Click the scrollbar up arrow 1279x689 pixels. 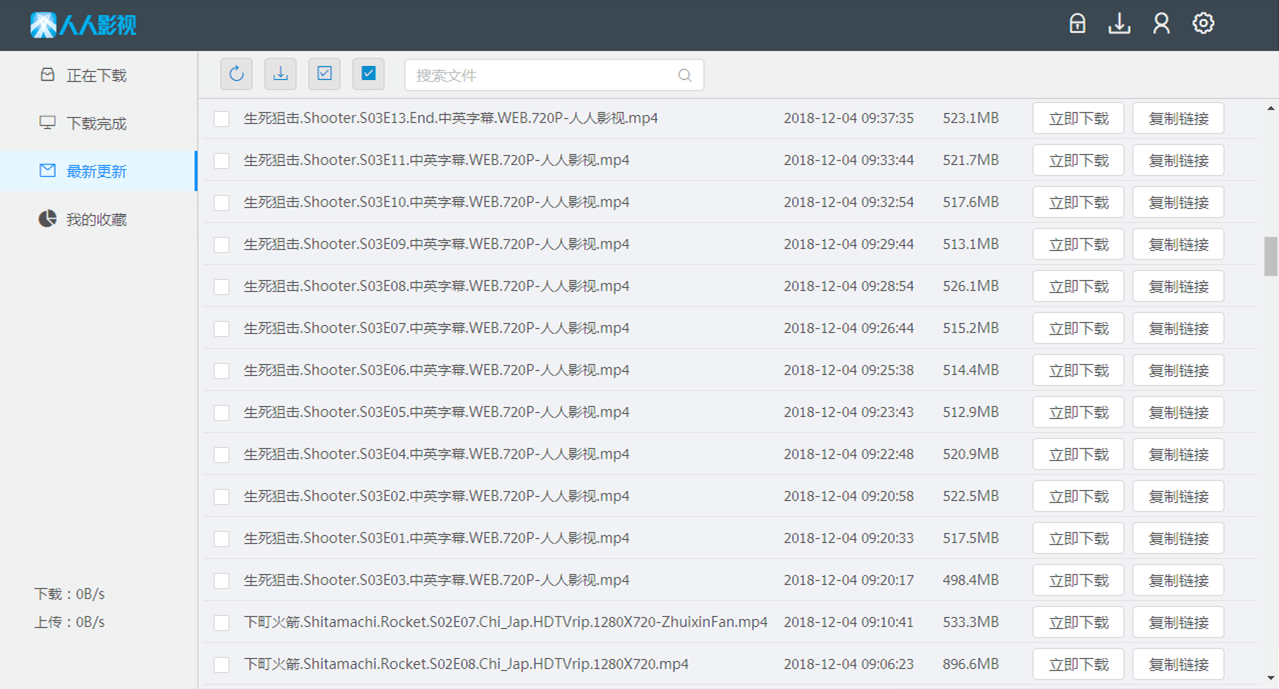[1271, 108]
